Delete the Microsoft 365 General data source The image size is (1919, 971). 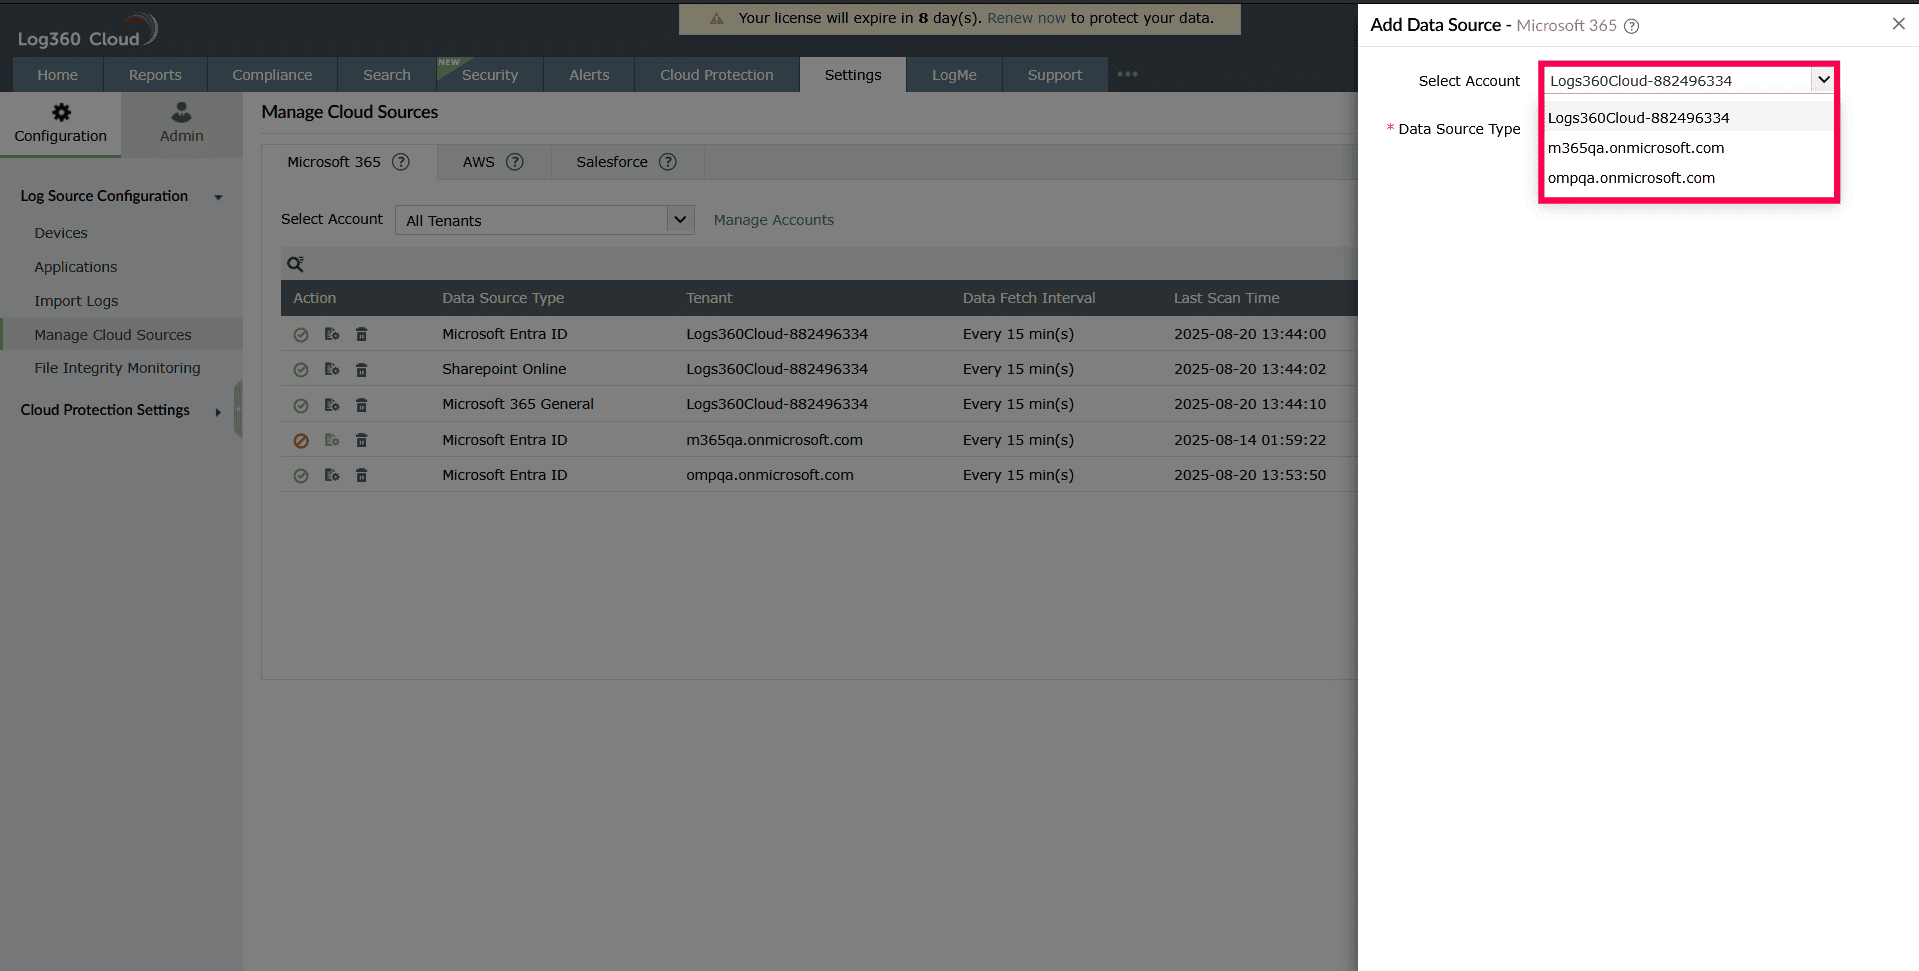(362, 404)
